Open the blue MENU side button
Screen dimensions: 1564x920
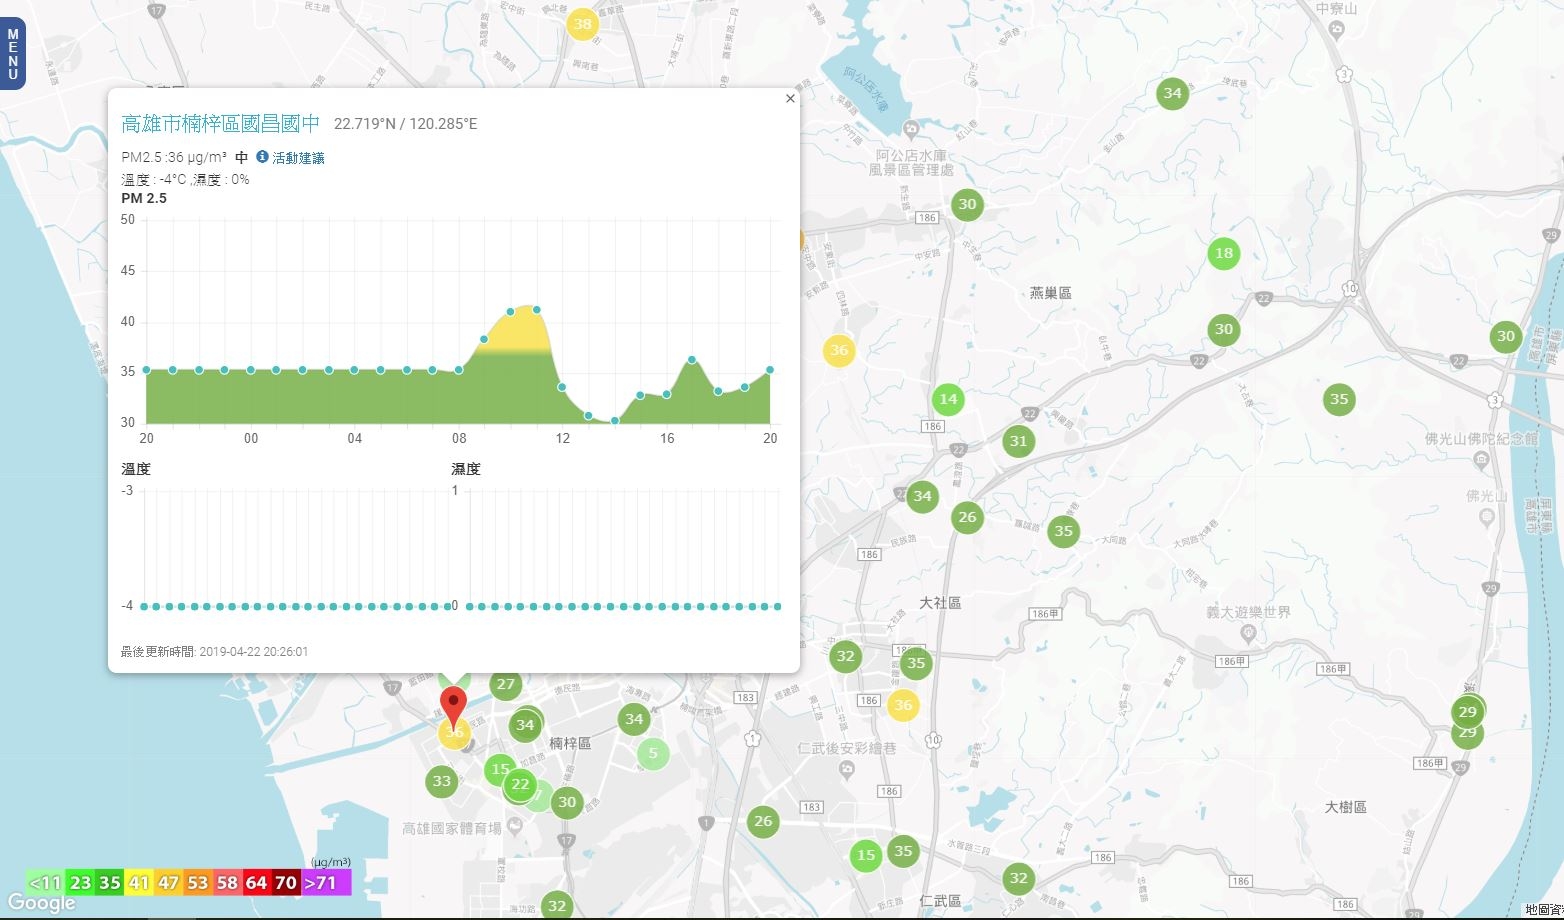tap(13, 54)
